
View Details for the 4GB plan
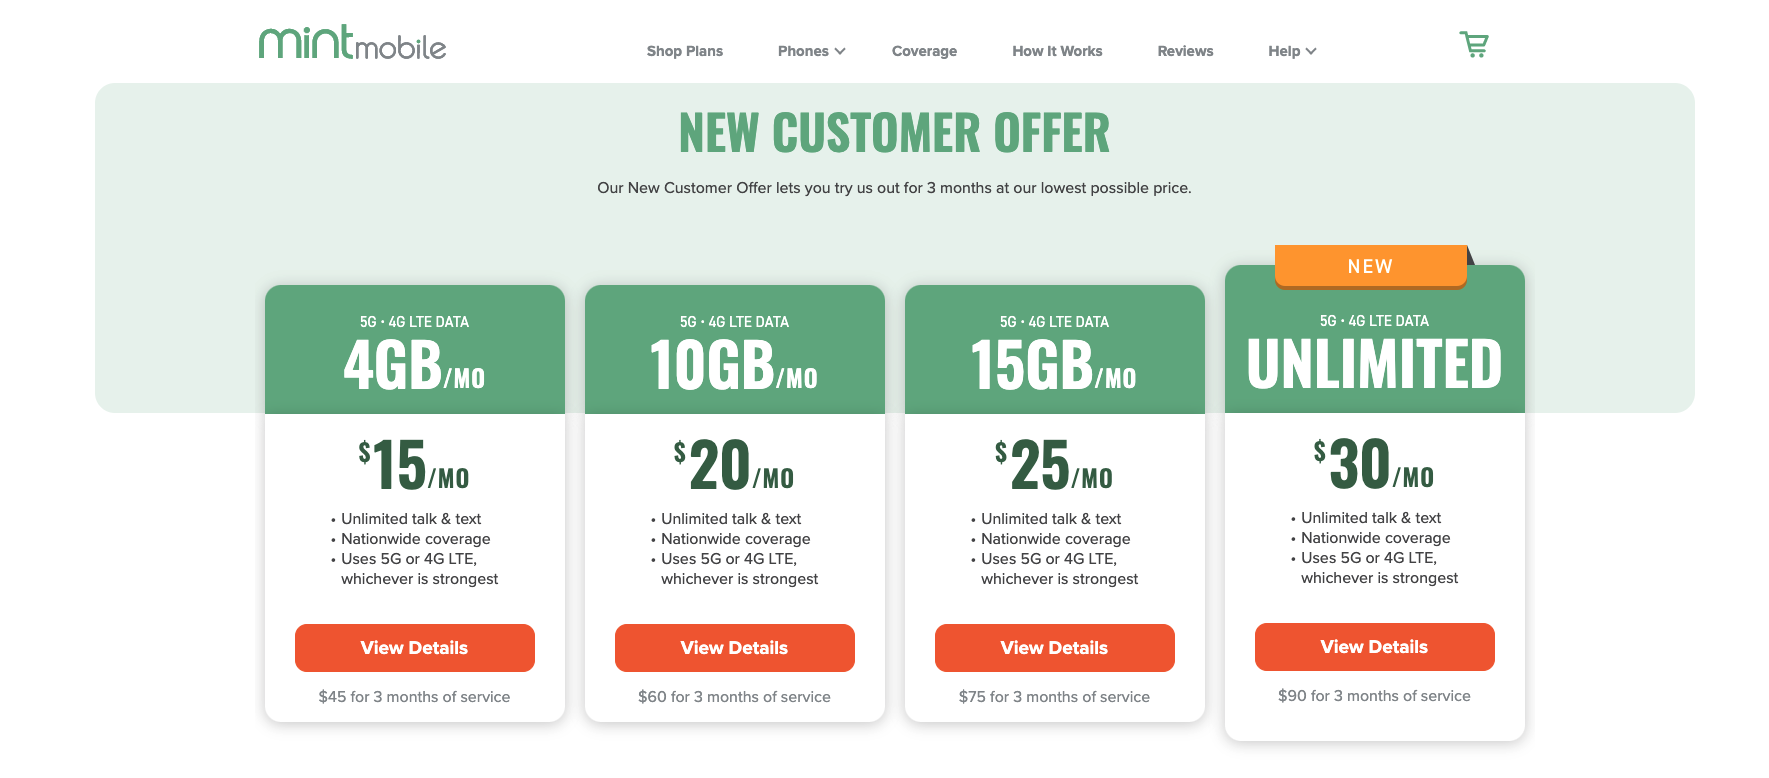(414, 648)
